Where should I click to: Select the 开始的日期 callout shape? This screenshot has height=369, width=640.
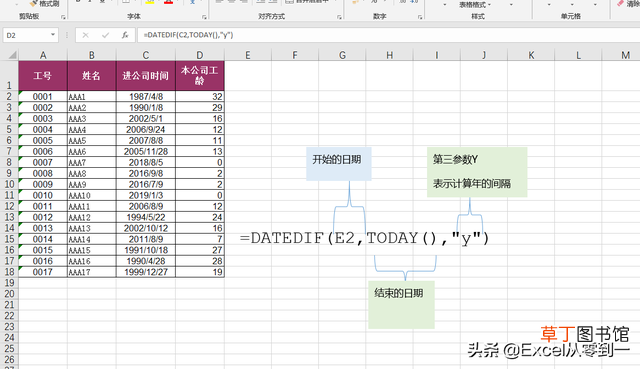(339, 164)
